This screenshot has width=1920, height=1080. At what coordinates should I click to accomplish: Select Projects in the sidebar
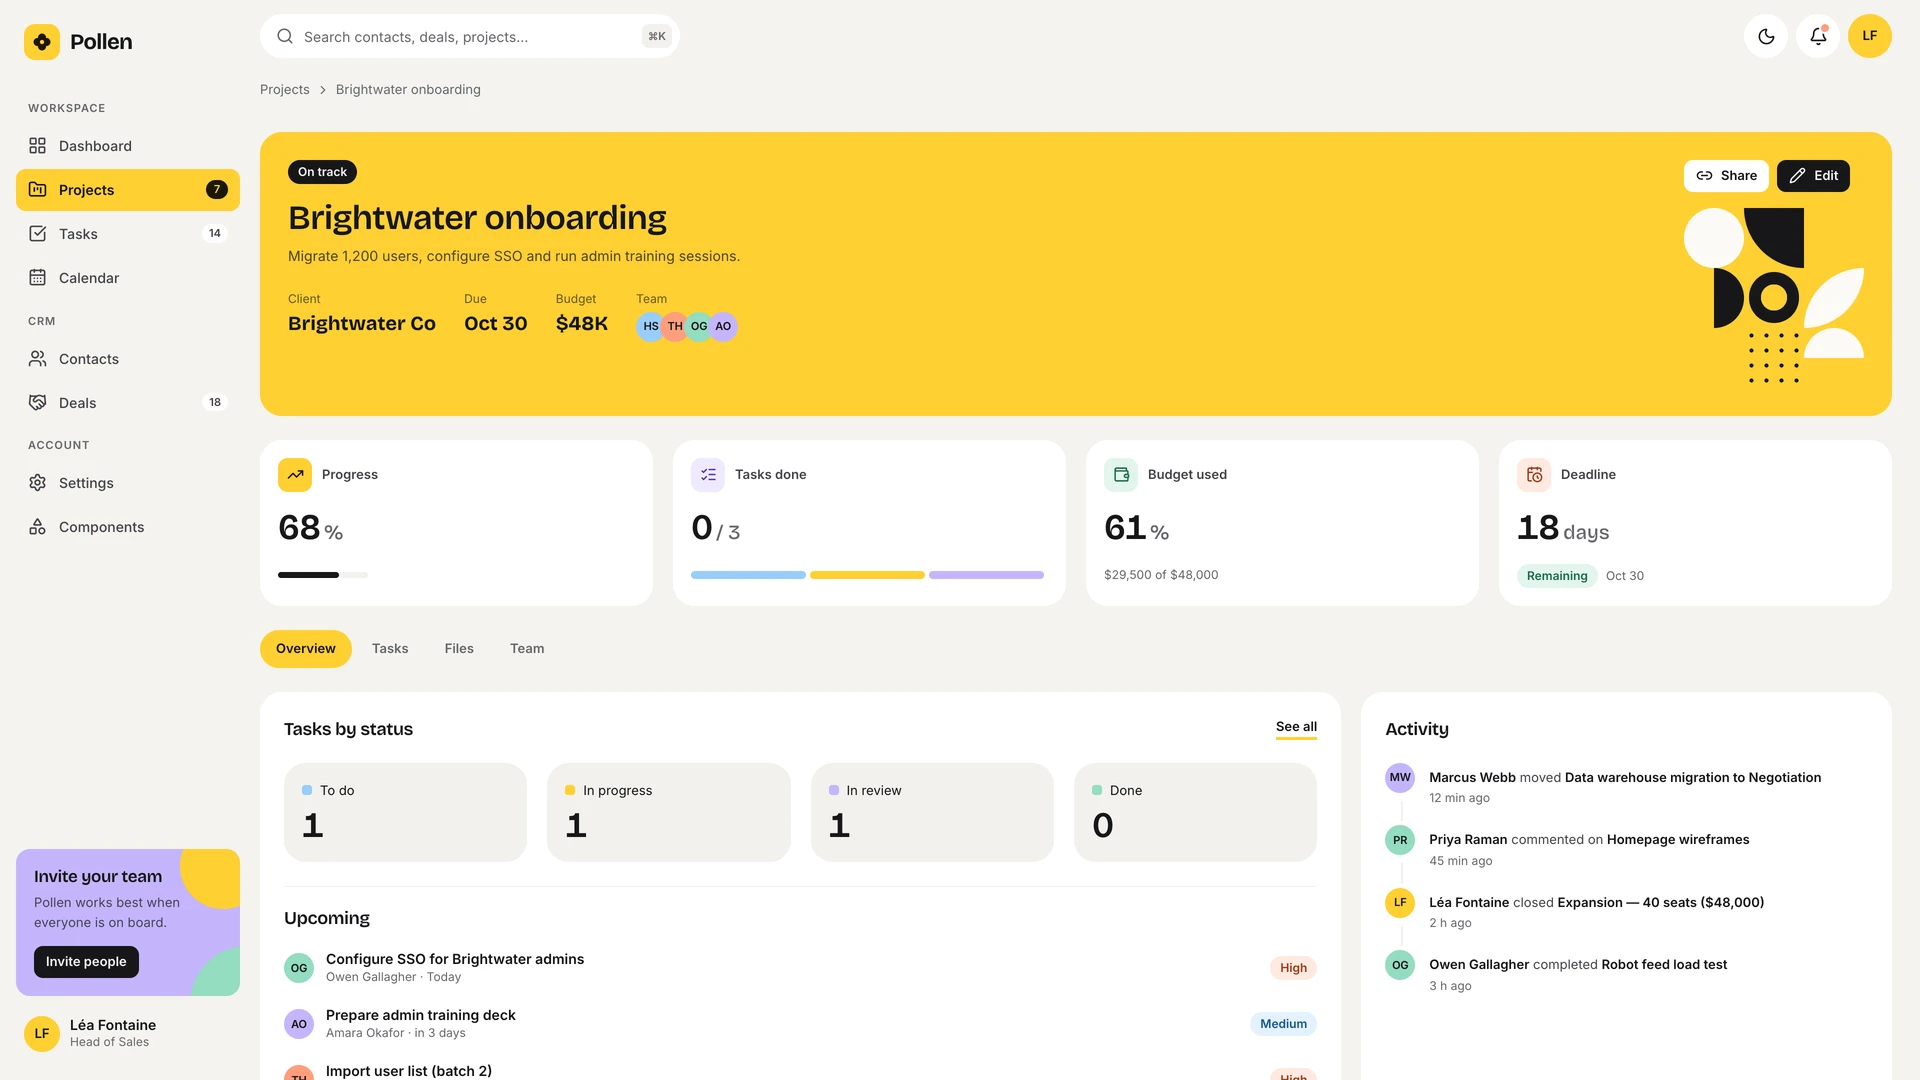pyautogui.click(x=128, y=190)
